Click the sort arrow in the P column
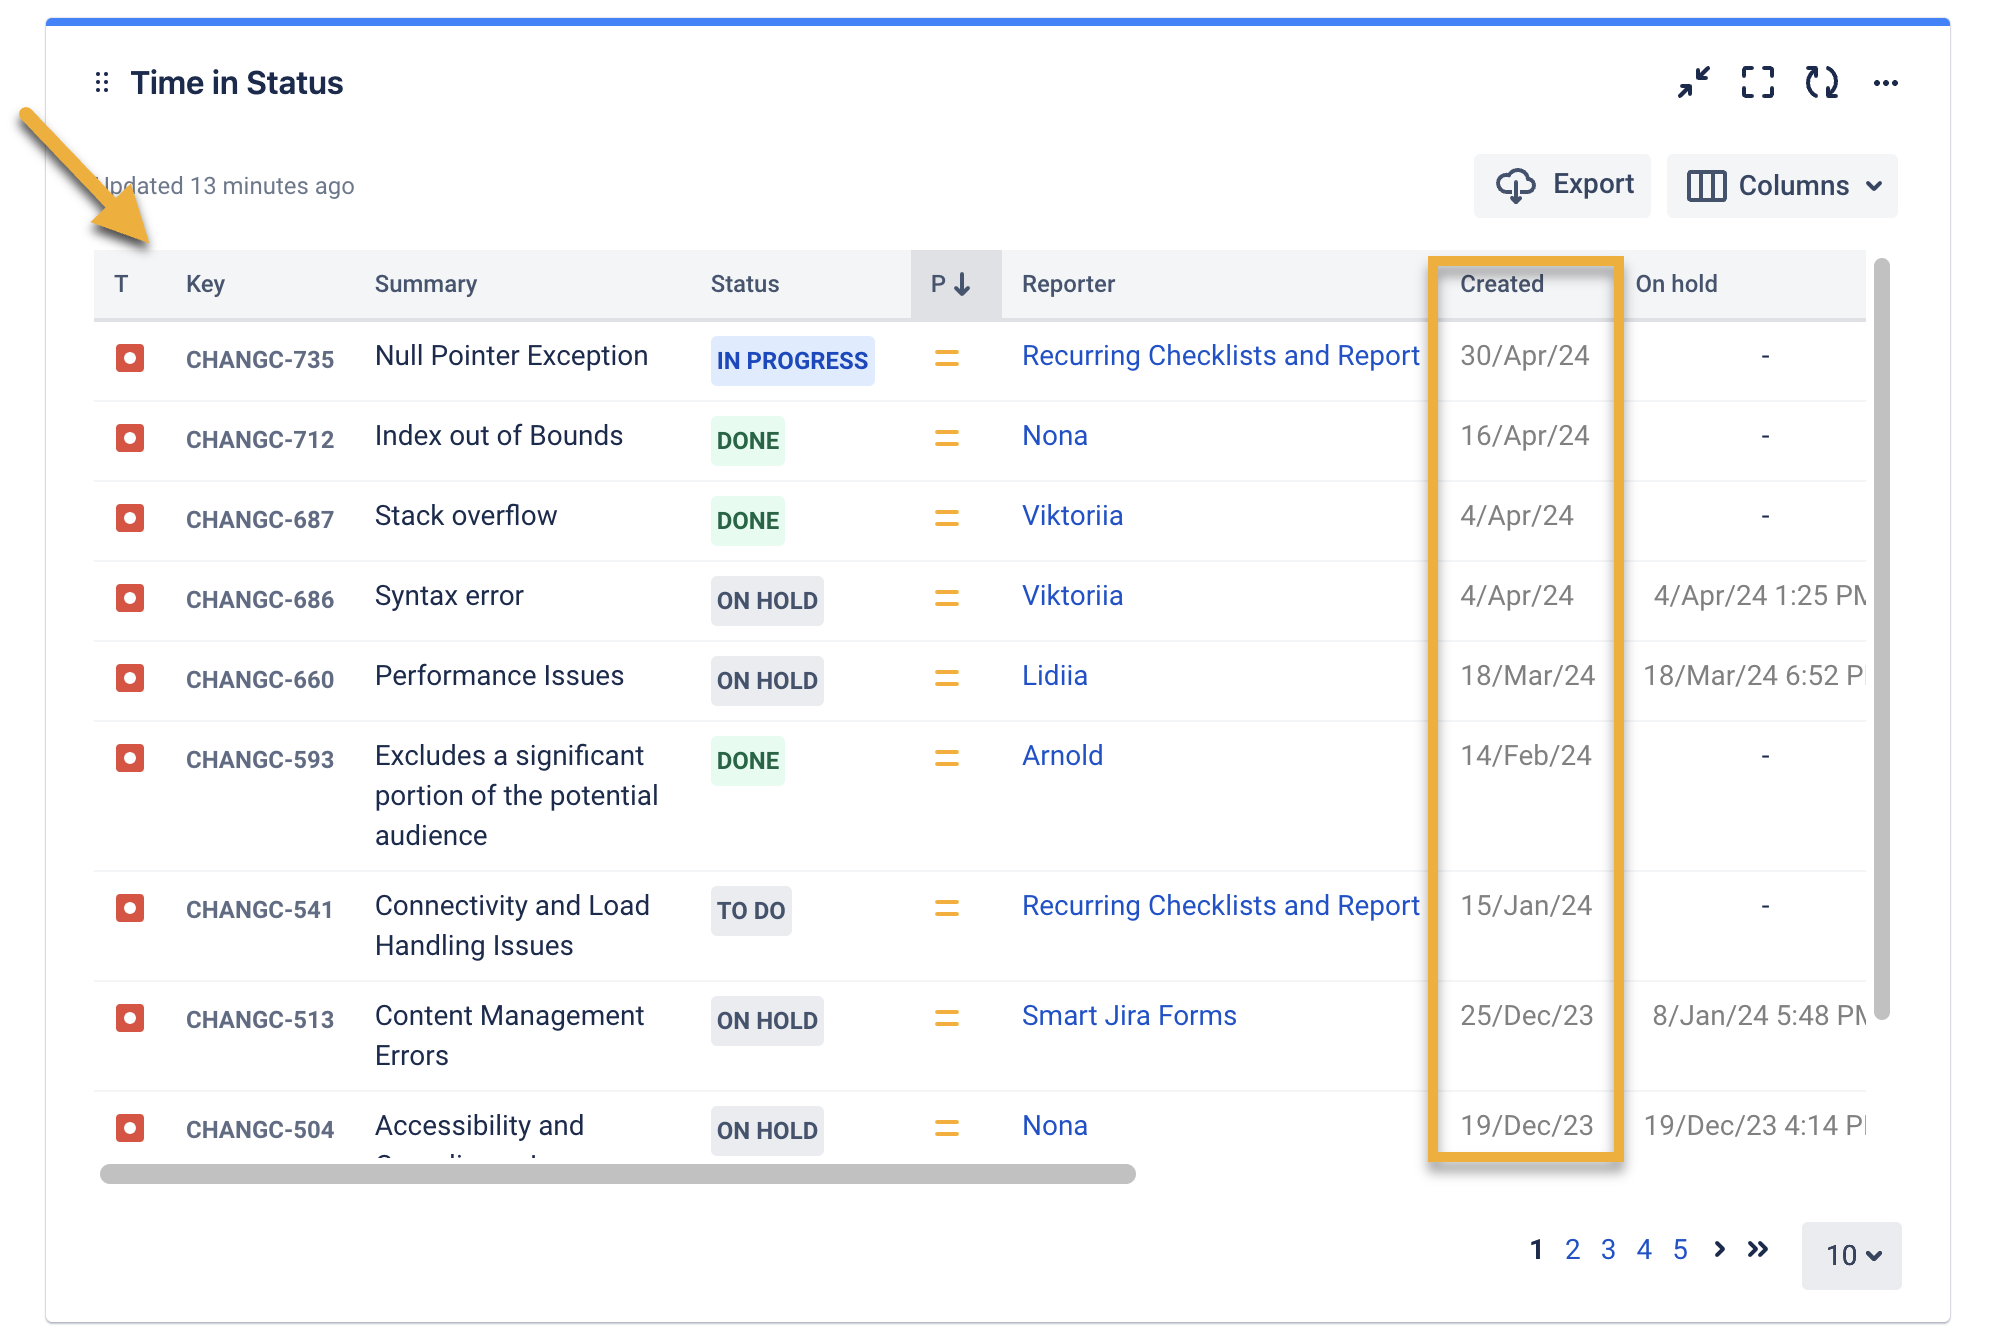The height and width of the screenshot is (1334, 2016). coord(962,283)
